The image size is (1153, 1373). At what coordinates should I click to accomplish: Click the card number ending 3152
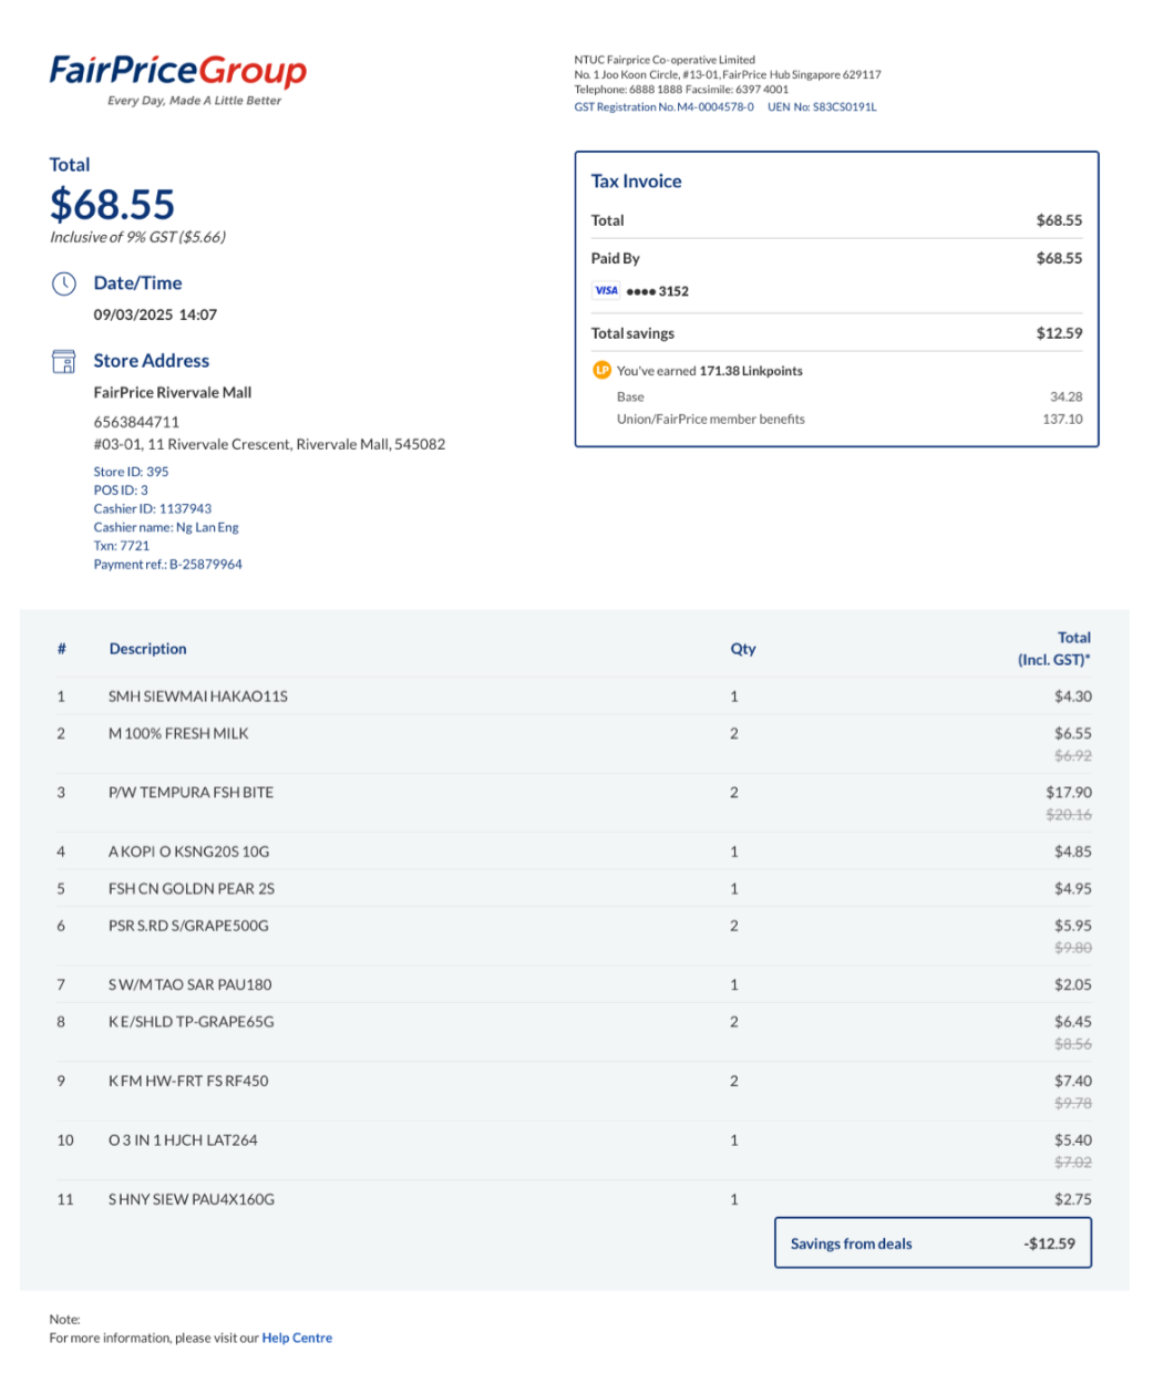(x=657, y=291)
